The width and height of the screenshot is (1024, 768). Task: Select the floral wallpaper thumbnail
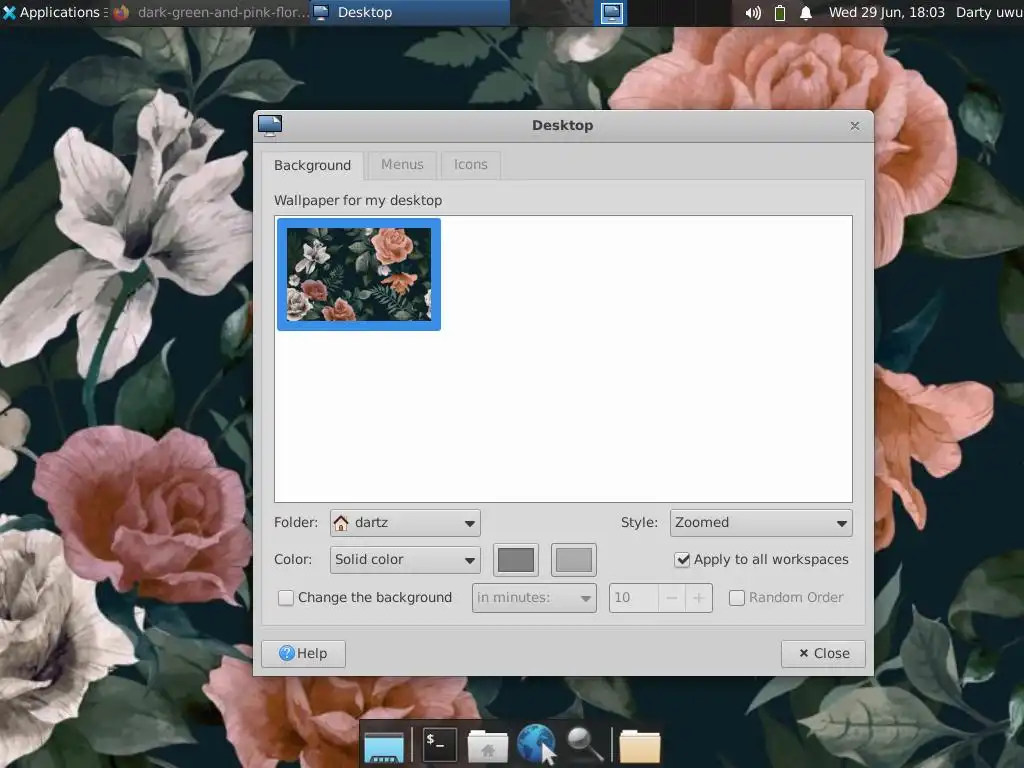click(x=359, y=274)
